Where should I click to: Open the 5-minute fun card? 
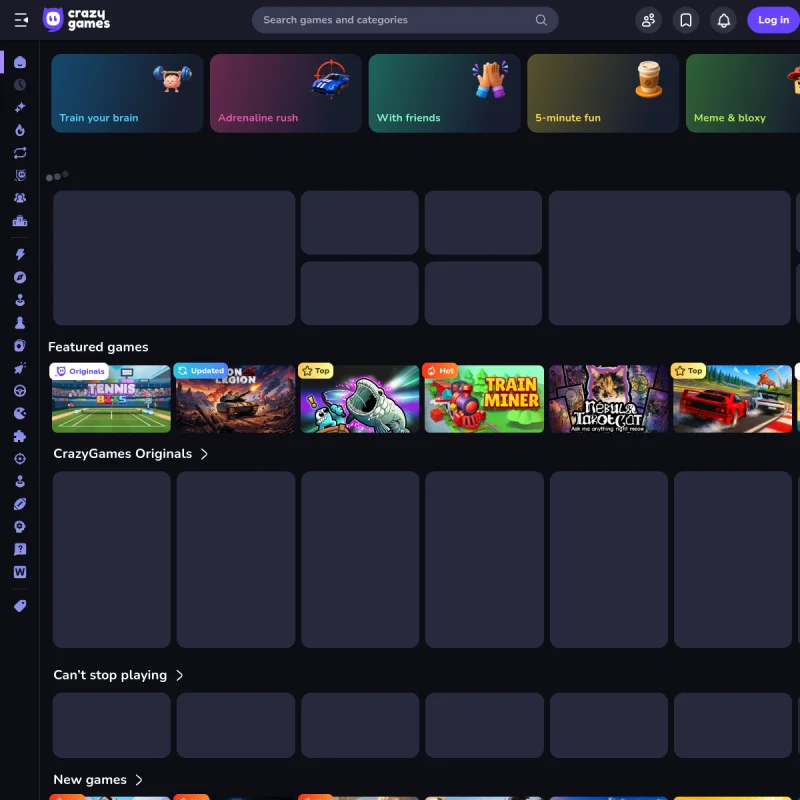pos(603,93)
